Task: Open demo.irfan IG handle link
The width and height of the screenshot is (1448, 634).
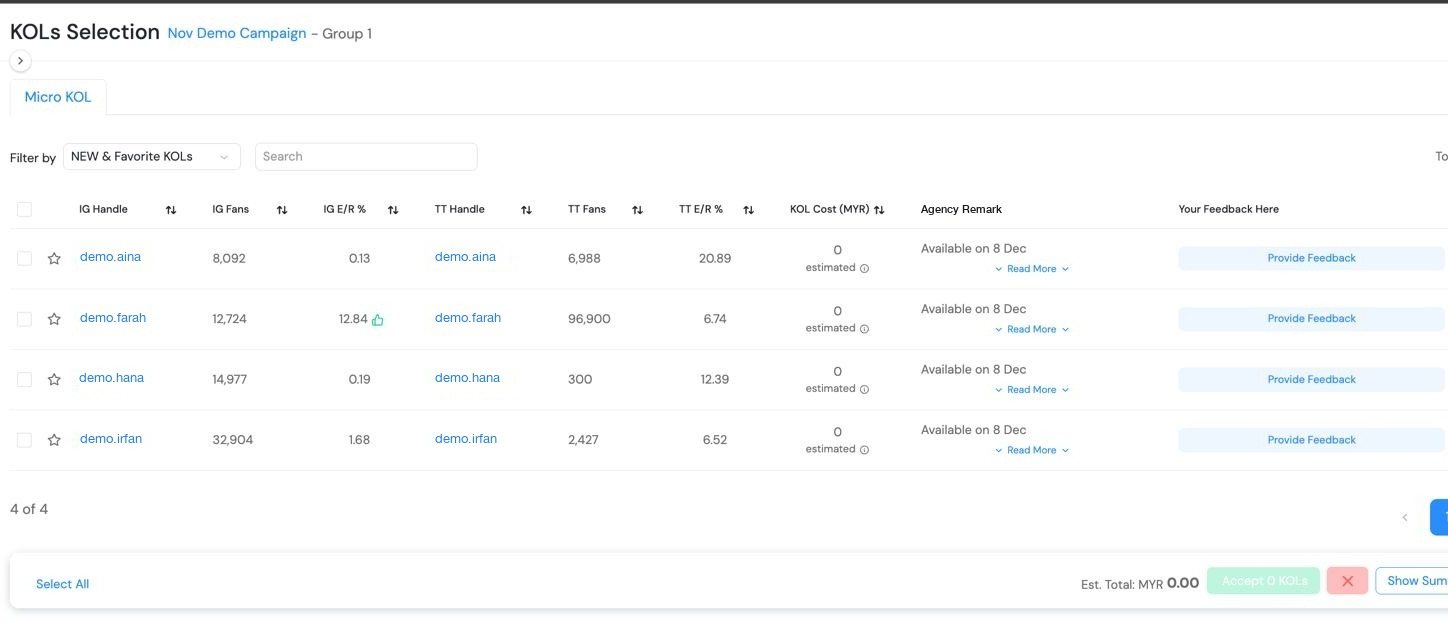Action: [x=111, y=439]
